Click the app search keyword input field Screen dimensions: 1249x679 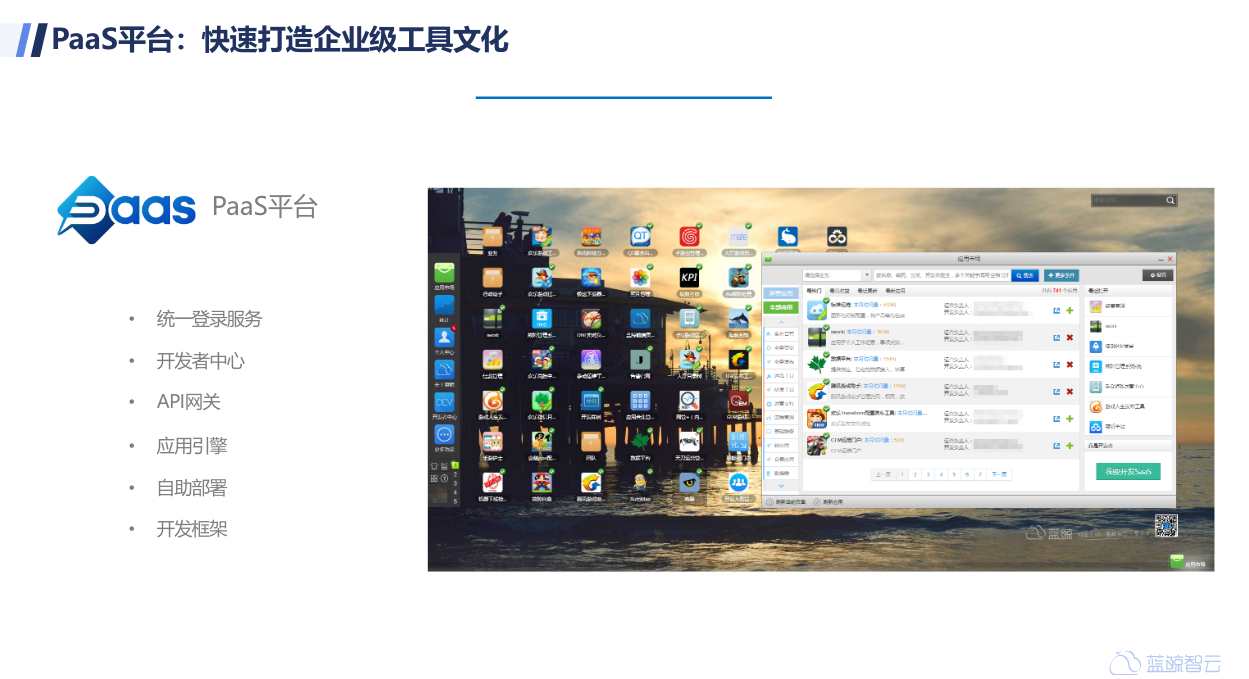940,275
